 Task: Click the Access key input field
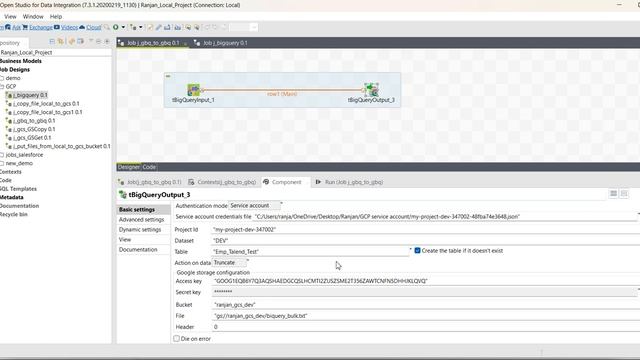coord(426,281)
